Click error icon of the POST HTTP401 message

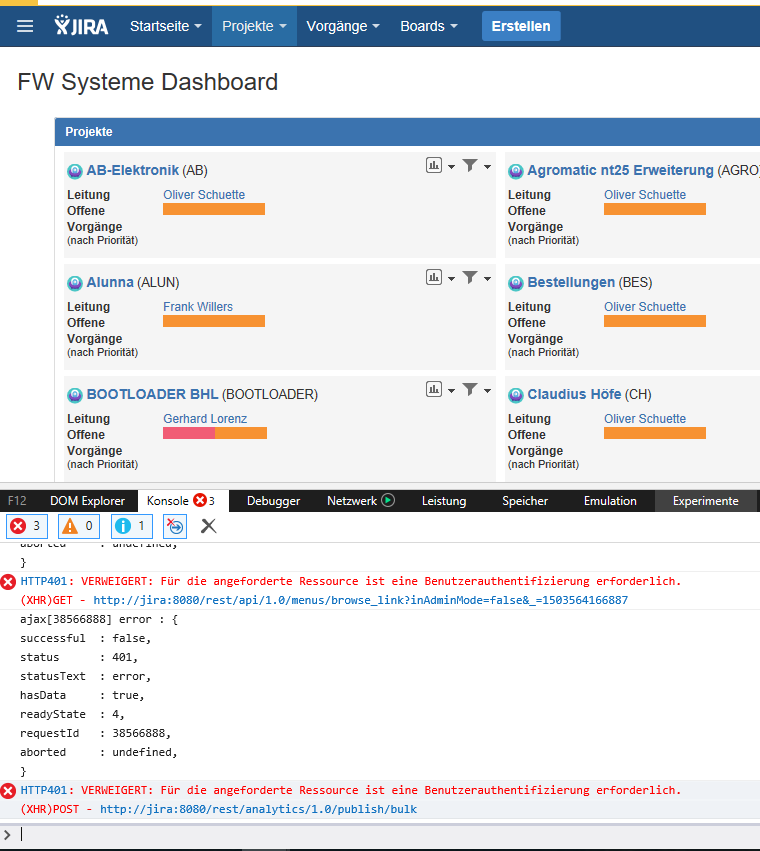pyautogui.click(x=8, y=791)
